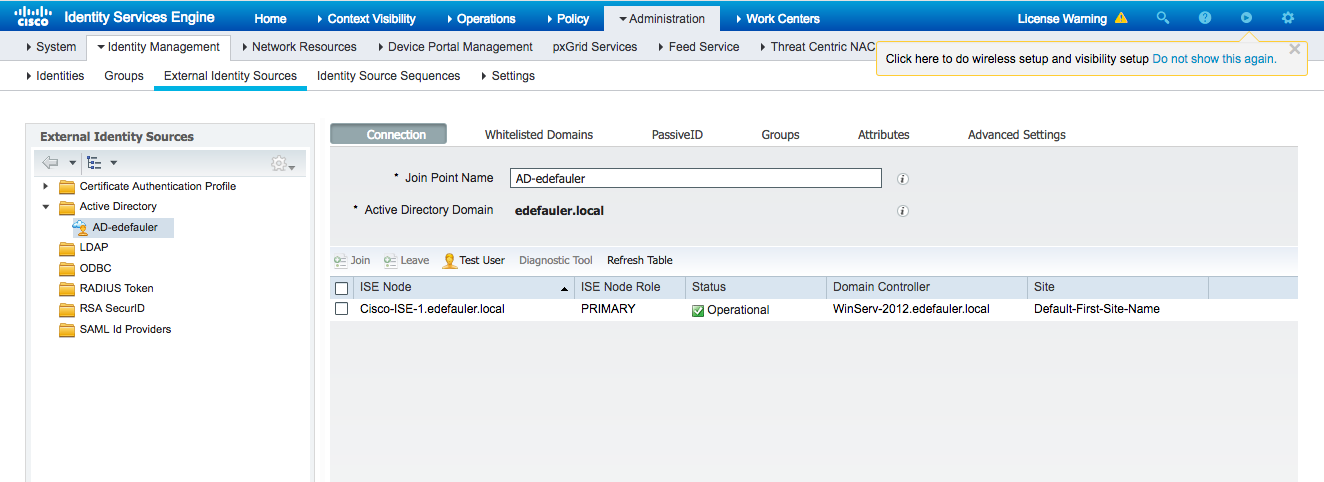Viewport: 1324px width, 482px height.
Task: Open the help question mark icon
Action: pos(1205,18)
